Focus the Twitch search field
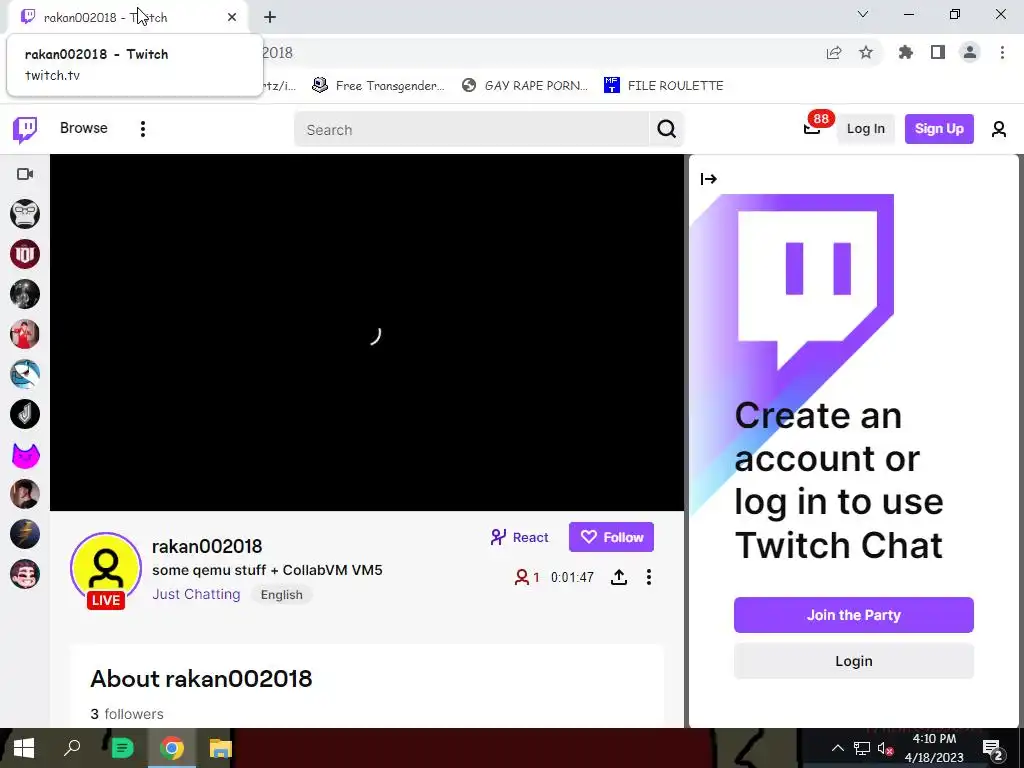 pyautogui.click(x=472, y=129)
